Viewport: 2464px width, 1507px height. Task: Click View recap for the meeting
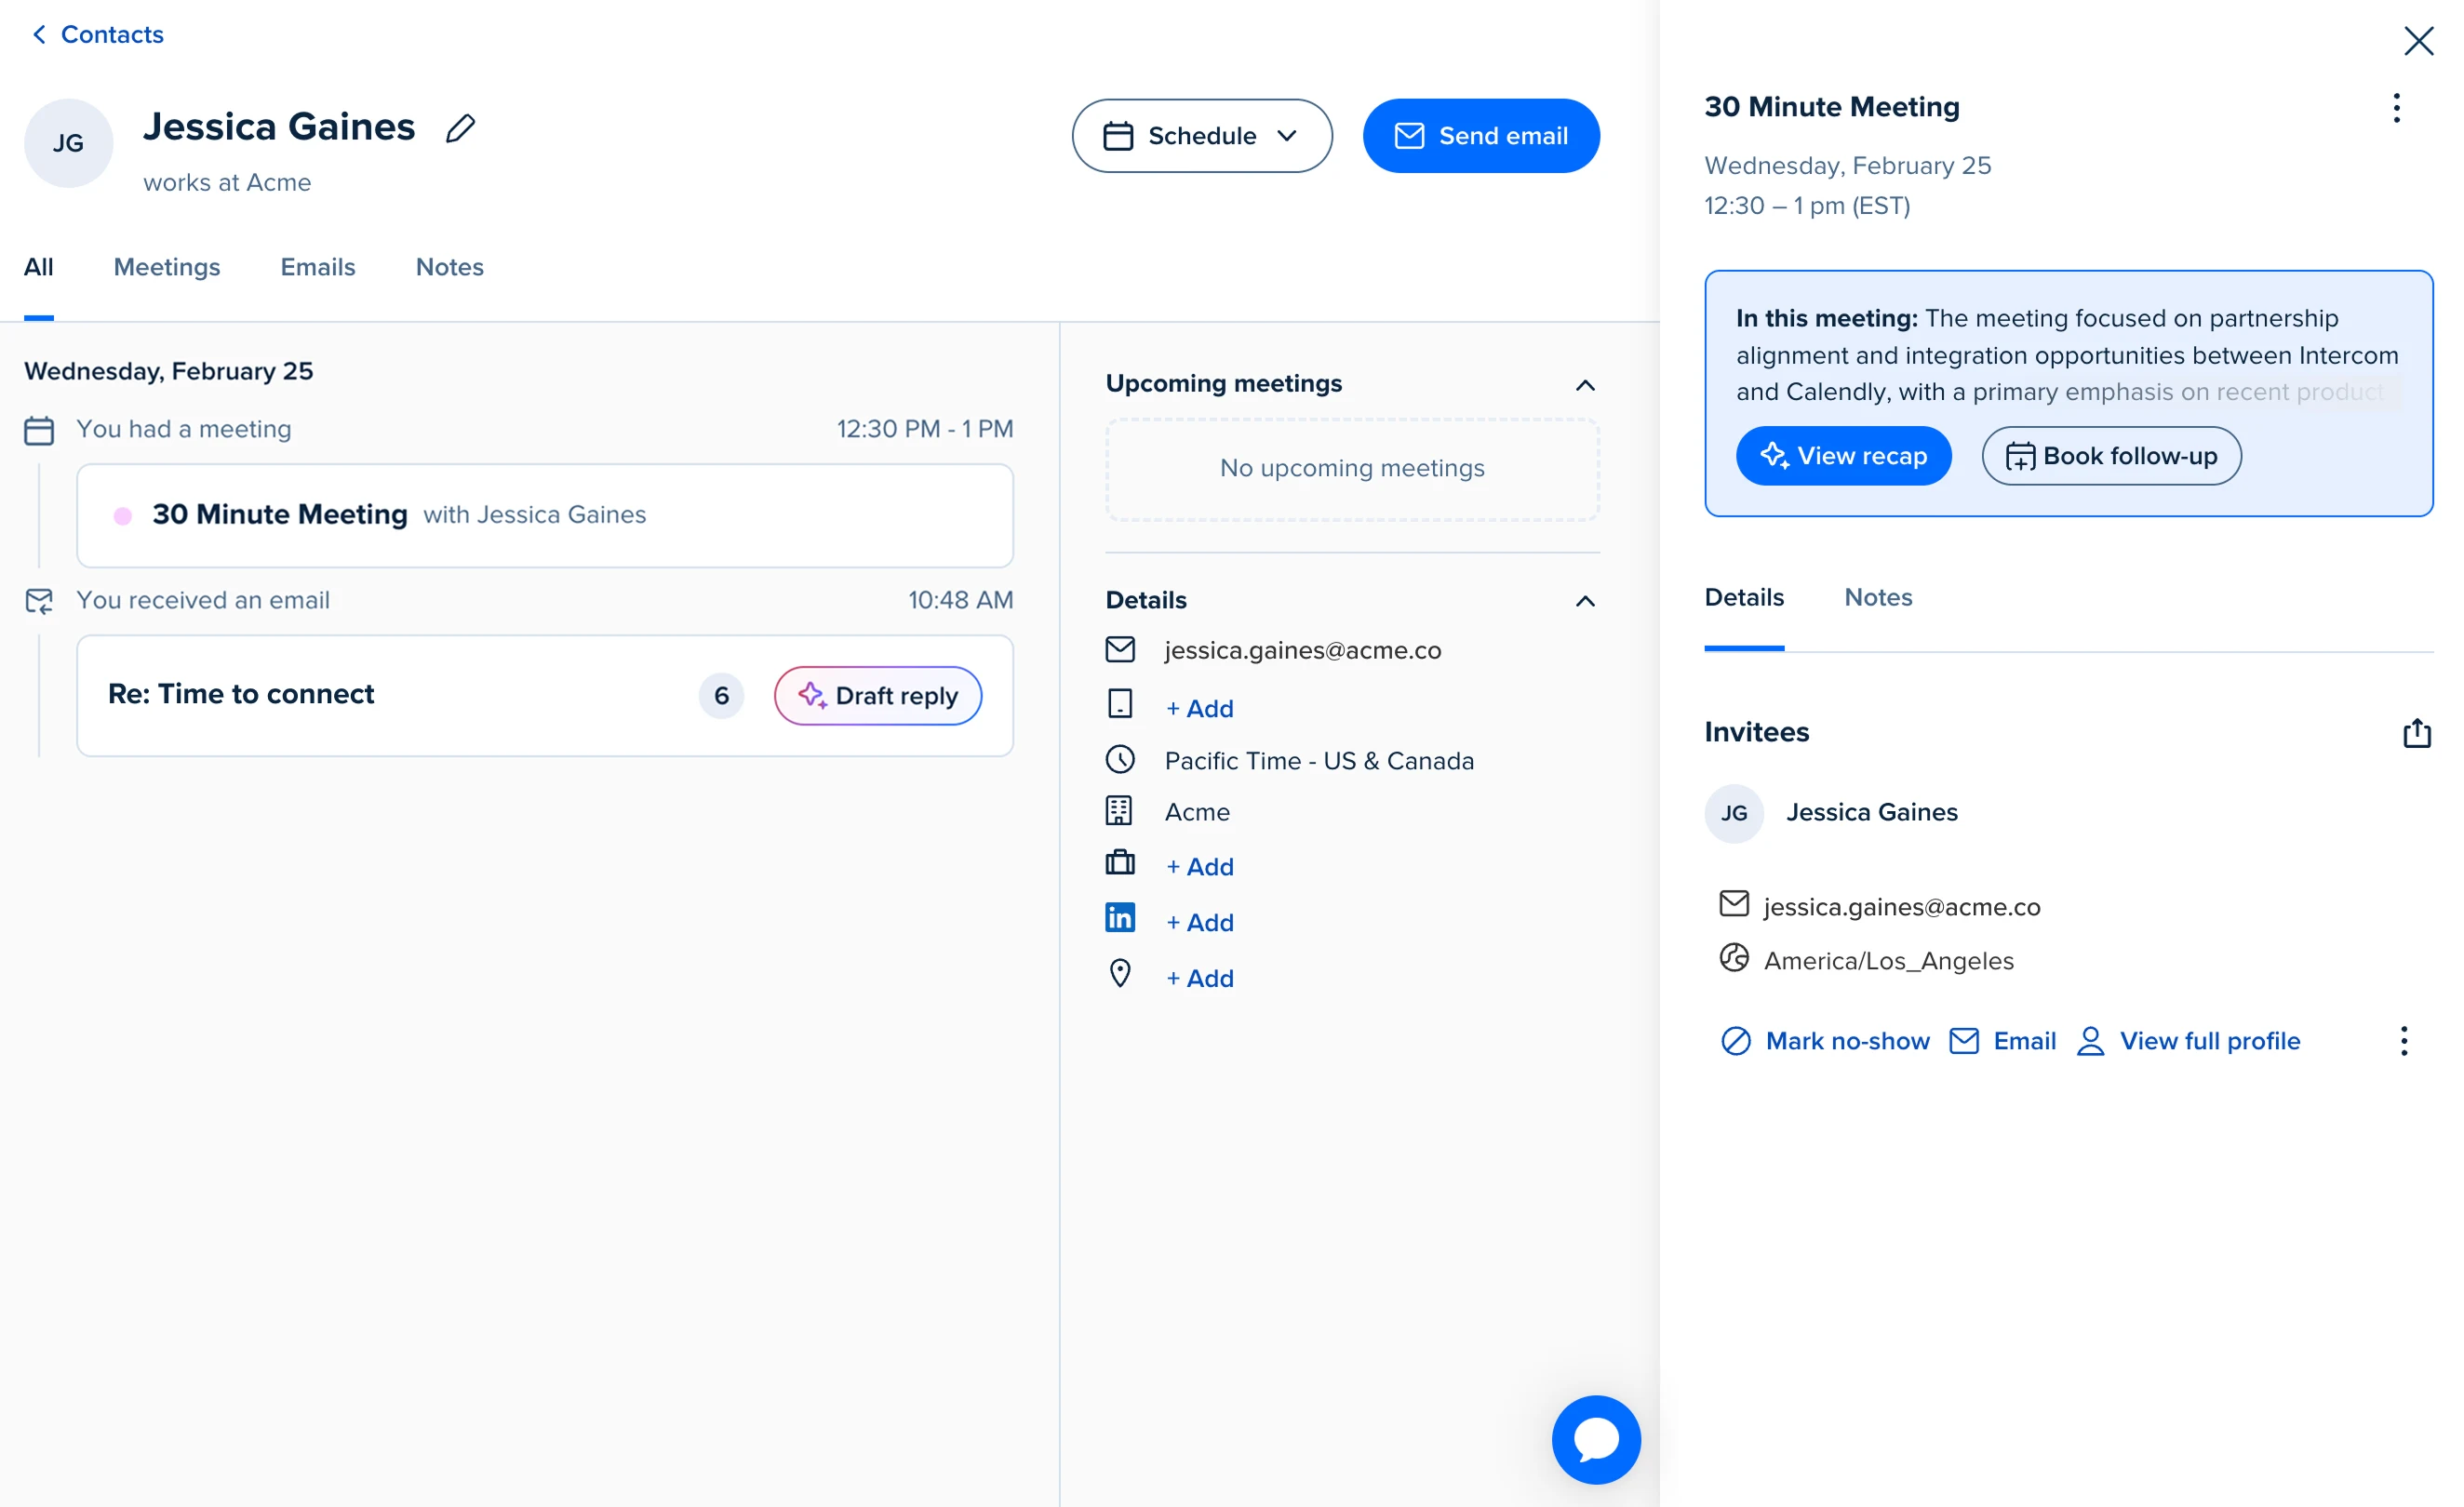(1844, 455)
